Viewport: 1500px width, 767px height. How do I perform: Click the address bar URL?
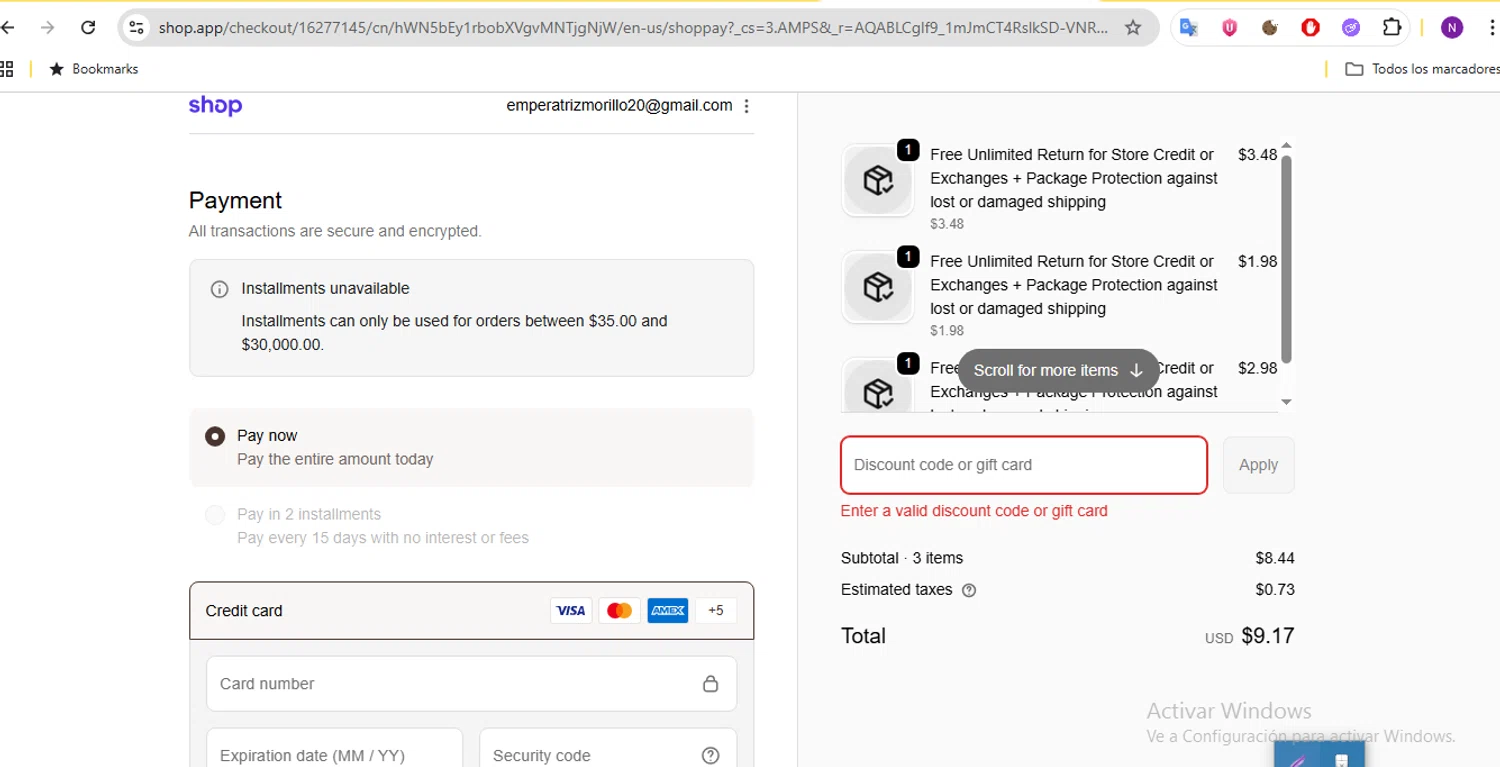[x=633, y=28]
